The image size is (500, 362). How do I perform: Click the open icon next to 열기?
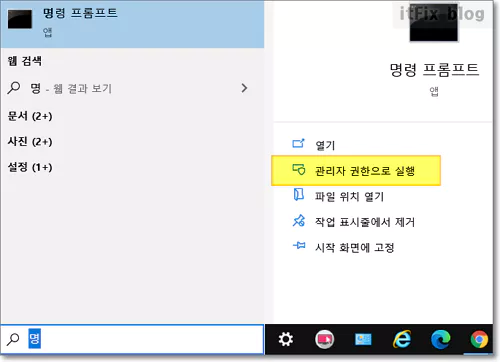(298, 143)
